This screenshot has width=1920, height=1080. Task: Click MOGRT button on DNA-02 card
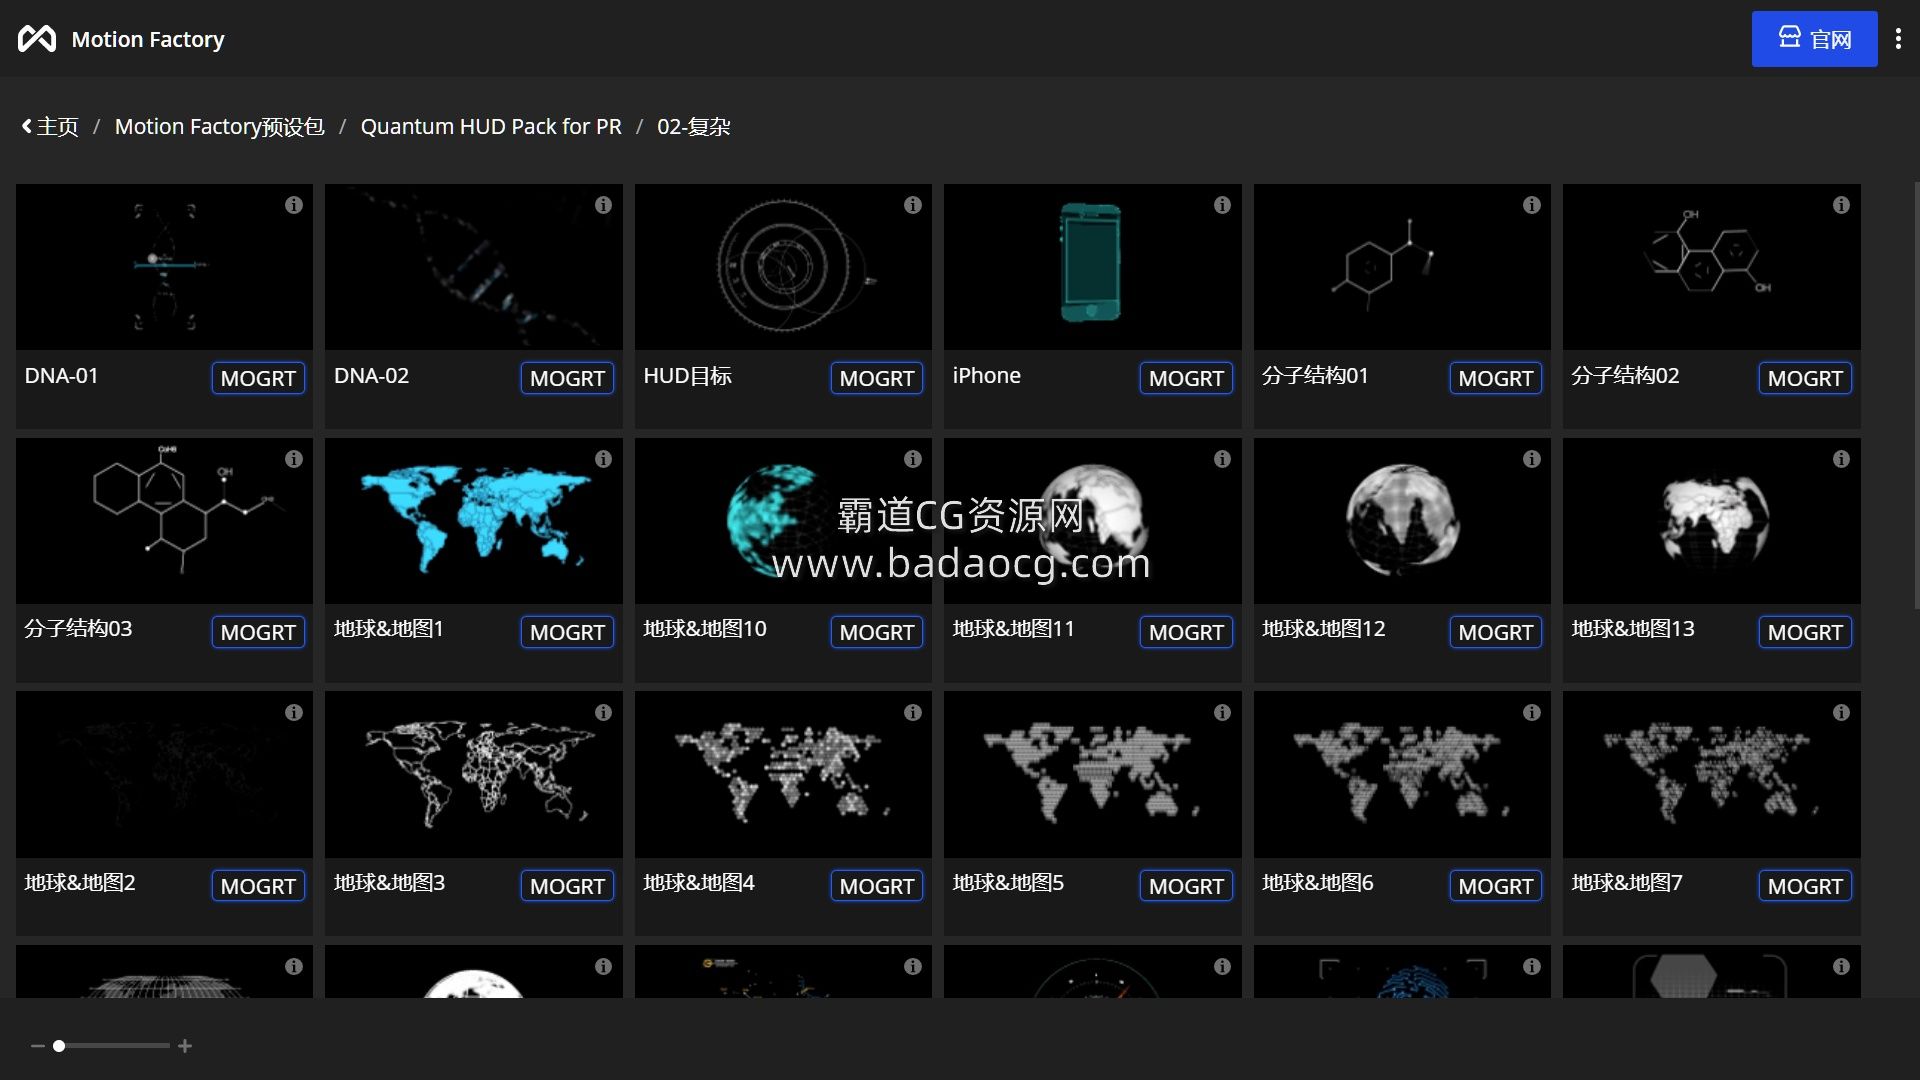[x=567, y=378]
